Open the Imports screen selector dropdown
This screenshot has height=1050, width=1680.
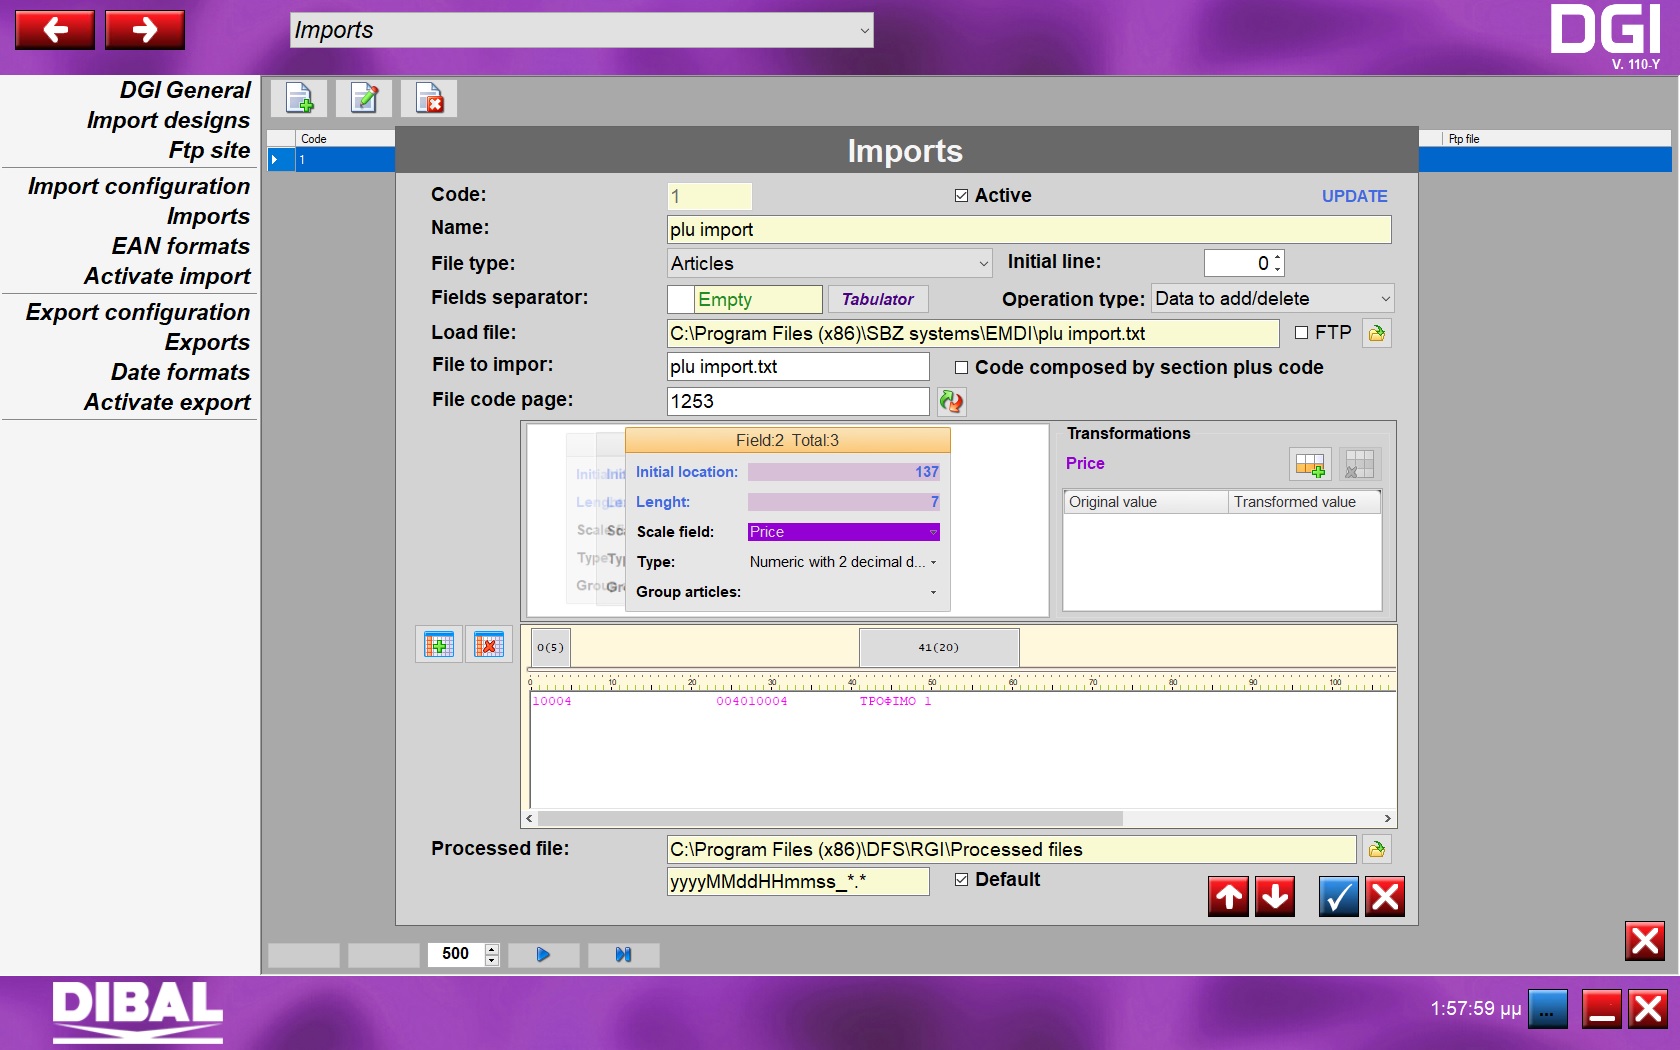pos(582,30)
